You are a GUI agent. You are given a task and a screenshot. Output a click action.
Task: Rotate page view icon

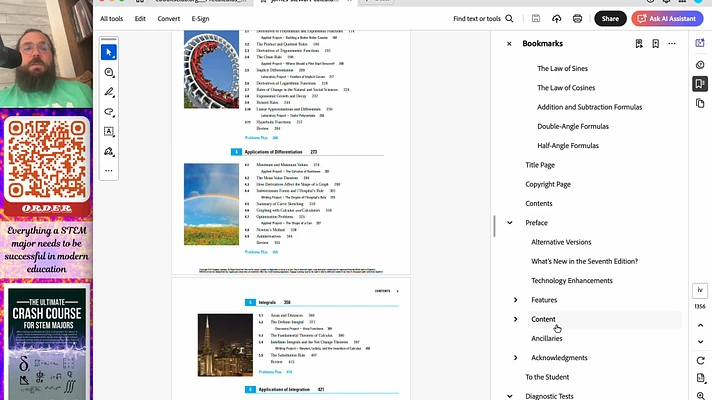pos(700,360)
